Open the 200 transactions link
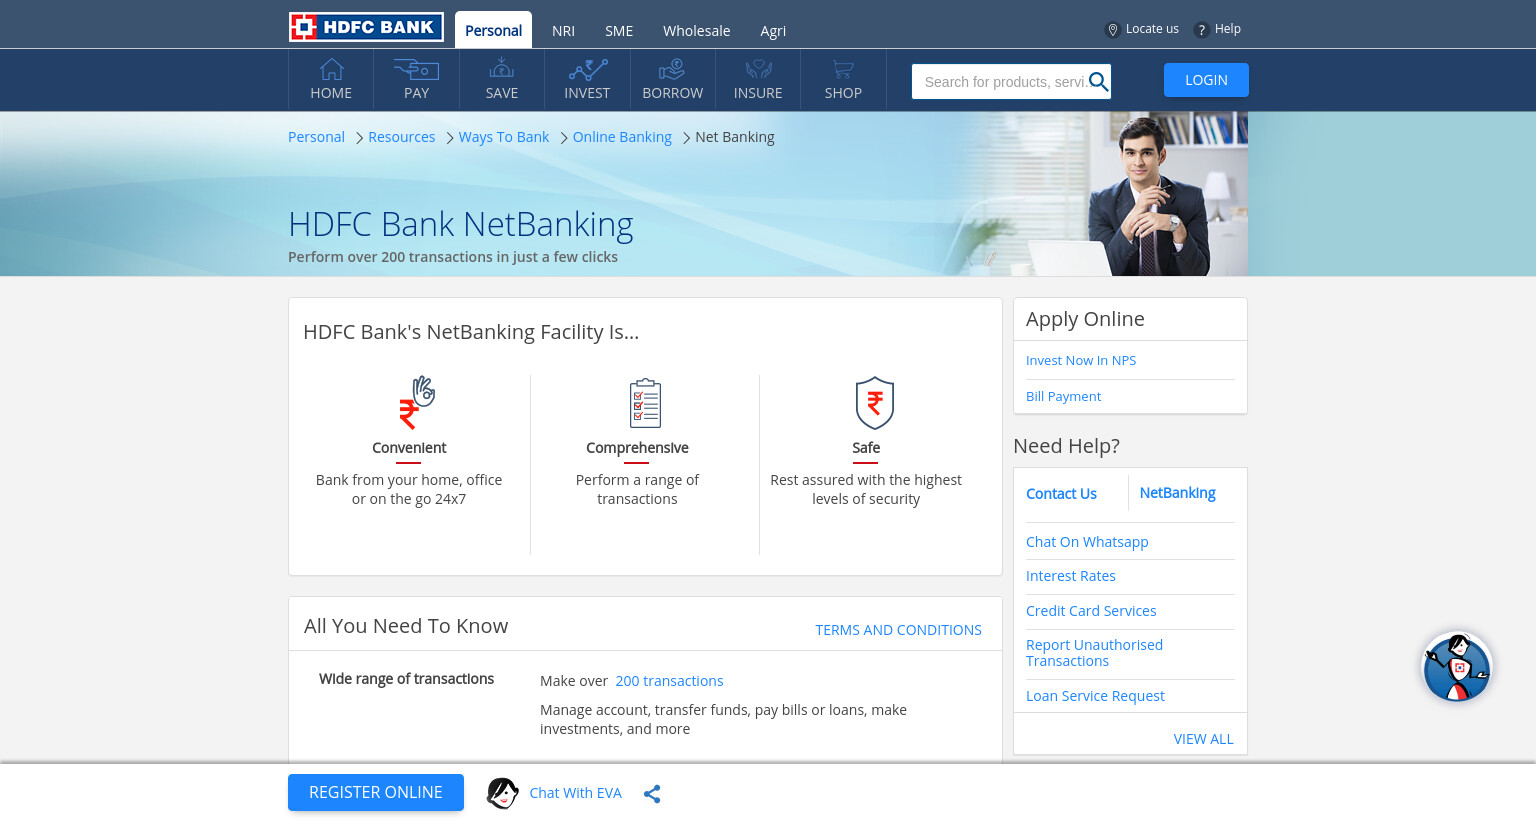The height and width of the screenshot is (824, 1536). 669,681
